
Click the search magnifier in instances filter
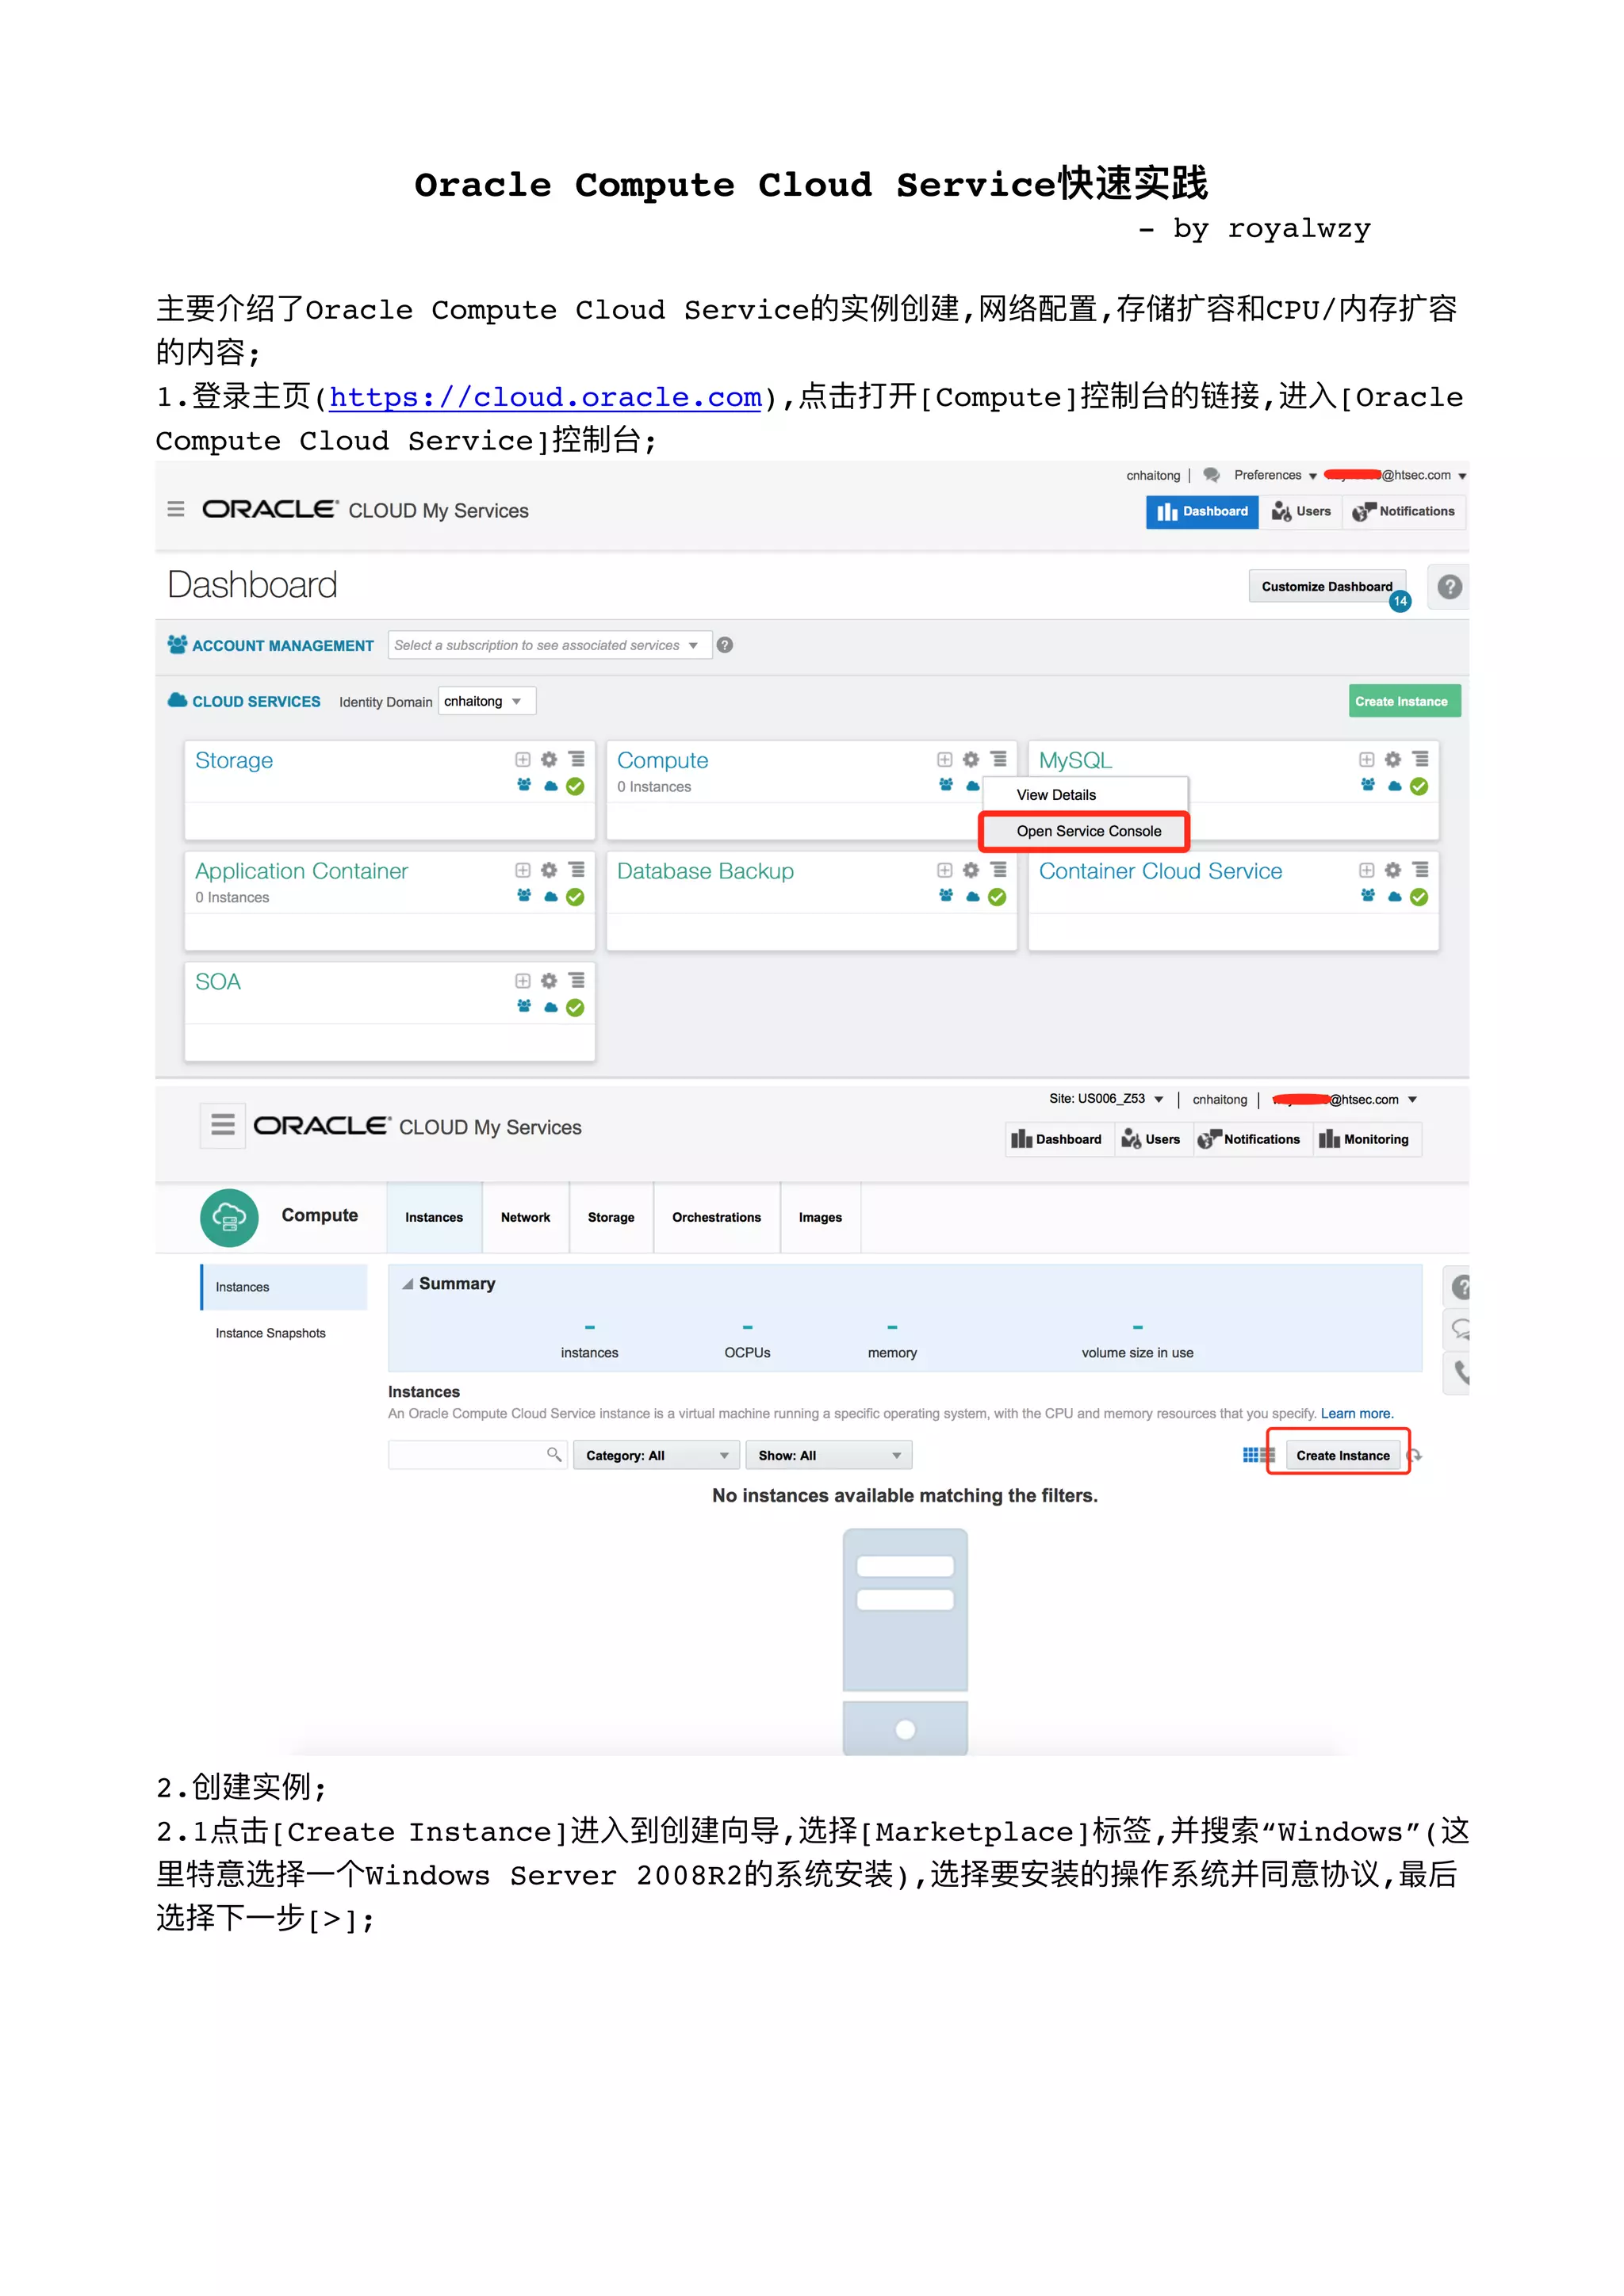click(553, 1454)
